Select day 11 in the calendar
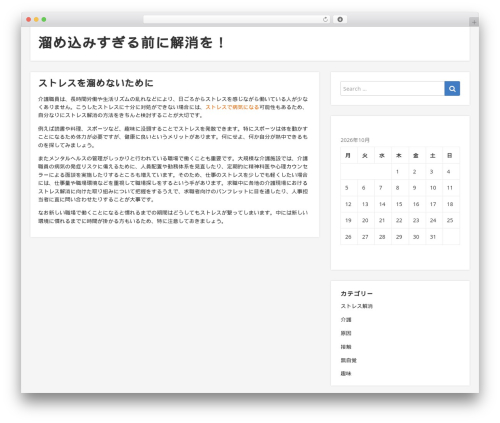The width and height of the screenshot is (500, 423). [450, 188]
